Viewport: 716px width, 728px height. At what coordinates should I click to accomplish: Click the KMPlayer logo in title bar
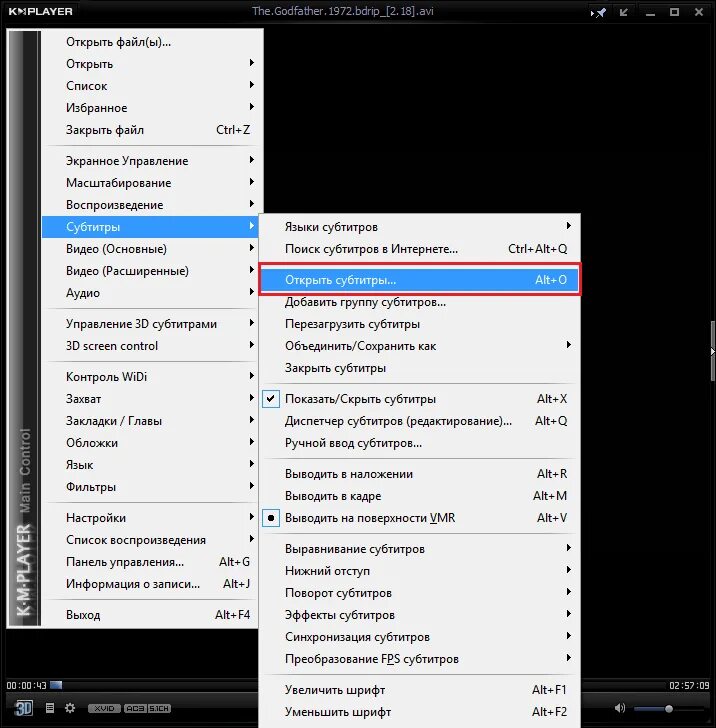click(40, 11)
